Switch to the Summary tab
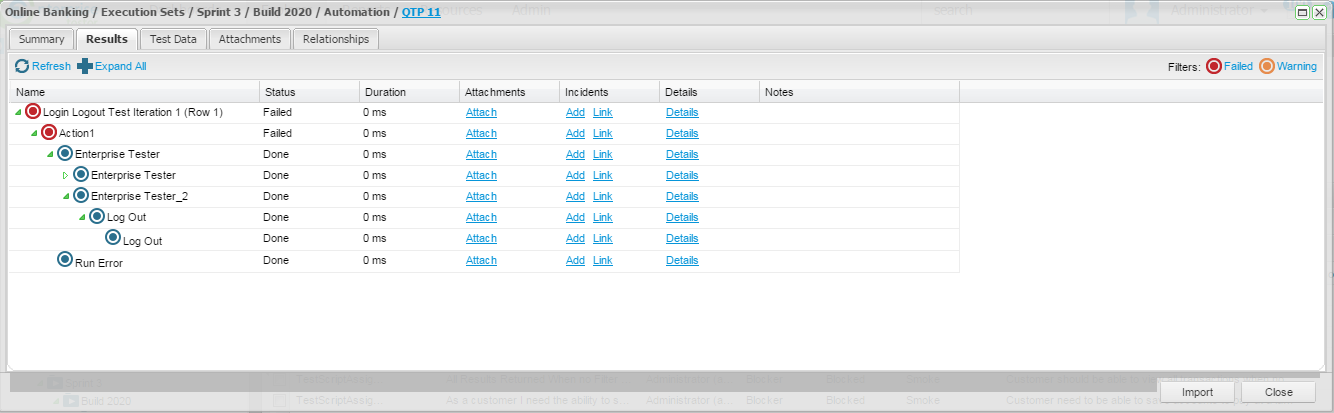This screenshot has width=1334, height=413. [41, 39]
